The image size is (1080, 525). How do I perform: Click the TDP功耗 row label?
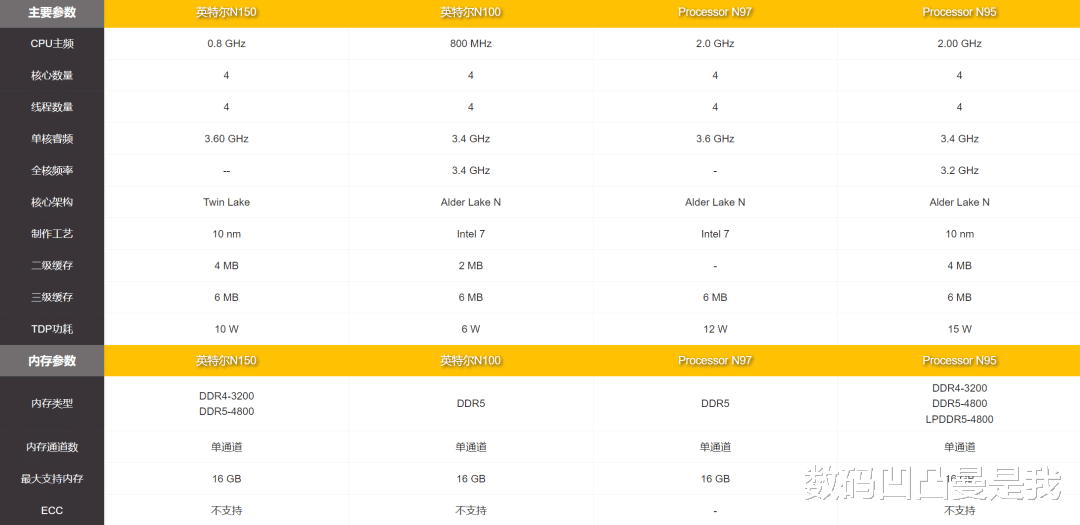point(52,329)
